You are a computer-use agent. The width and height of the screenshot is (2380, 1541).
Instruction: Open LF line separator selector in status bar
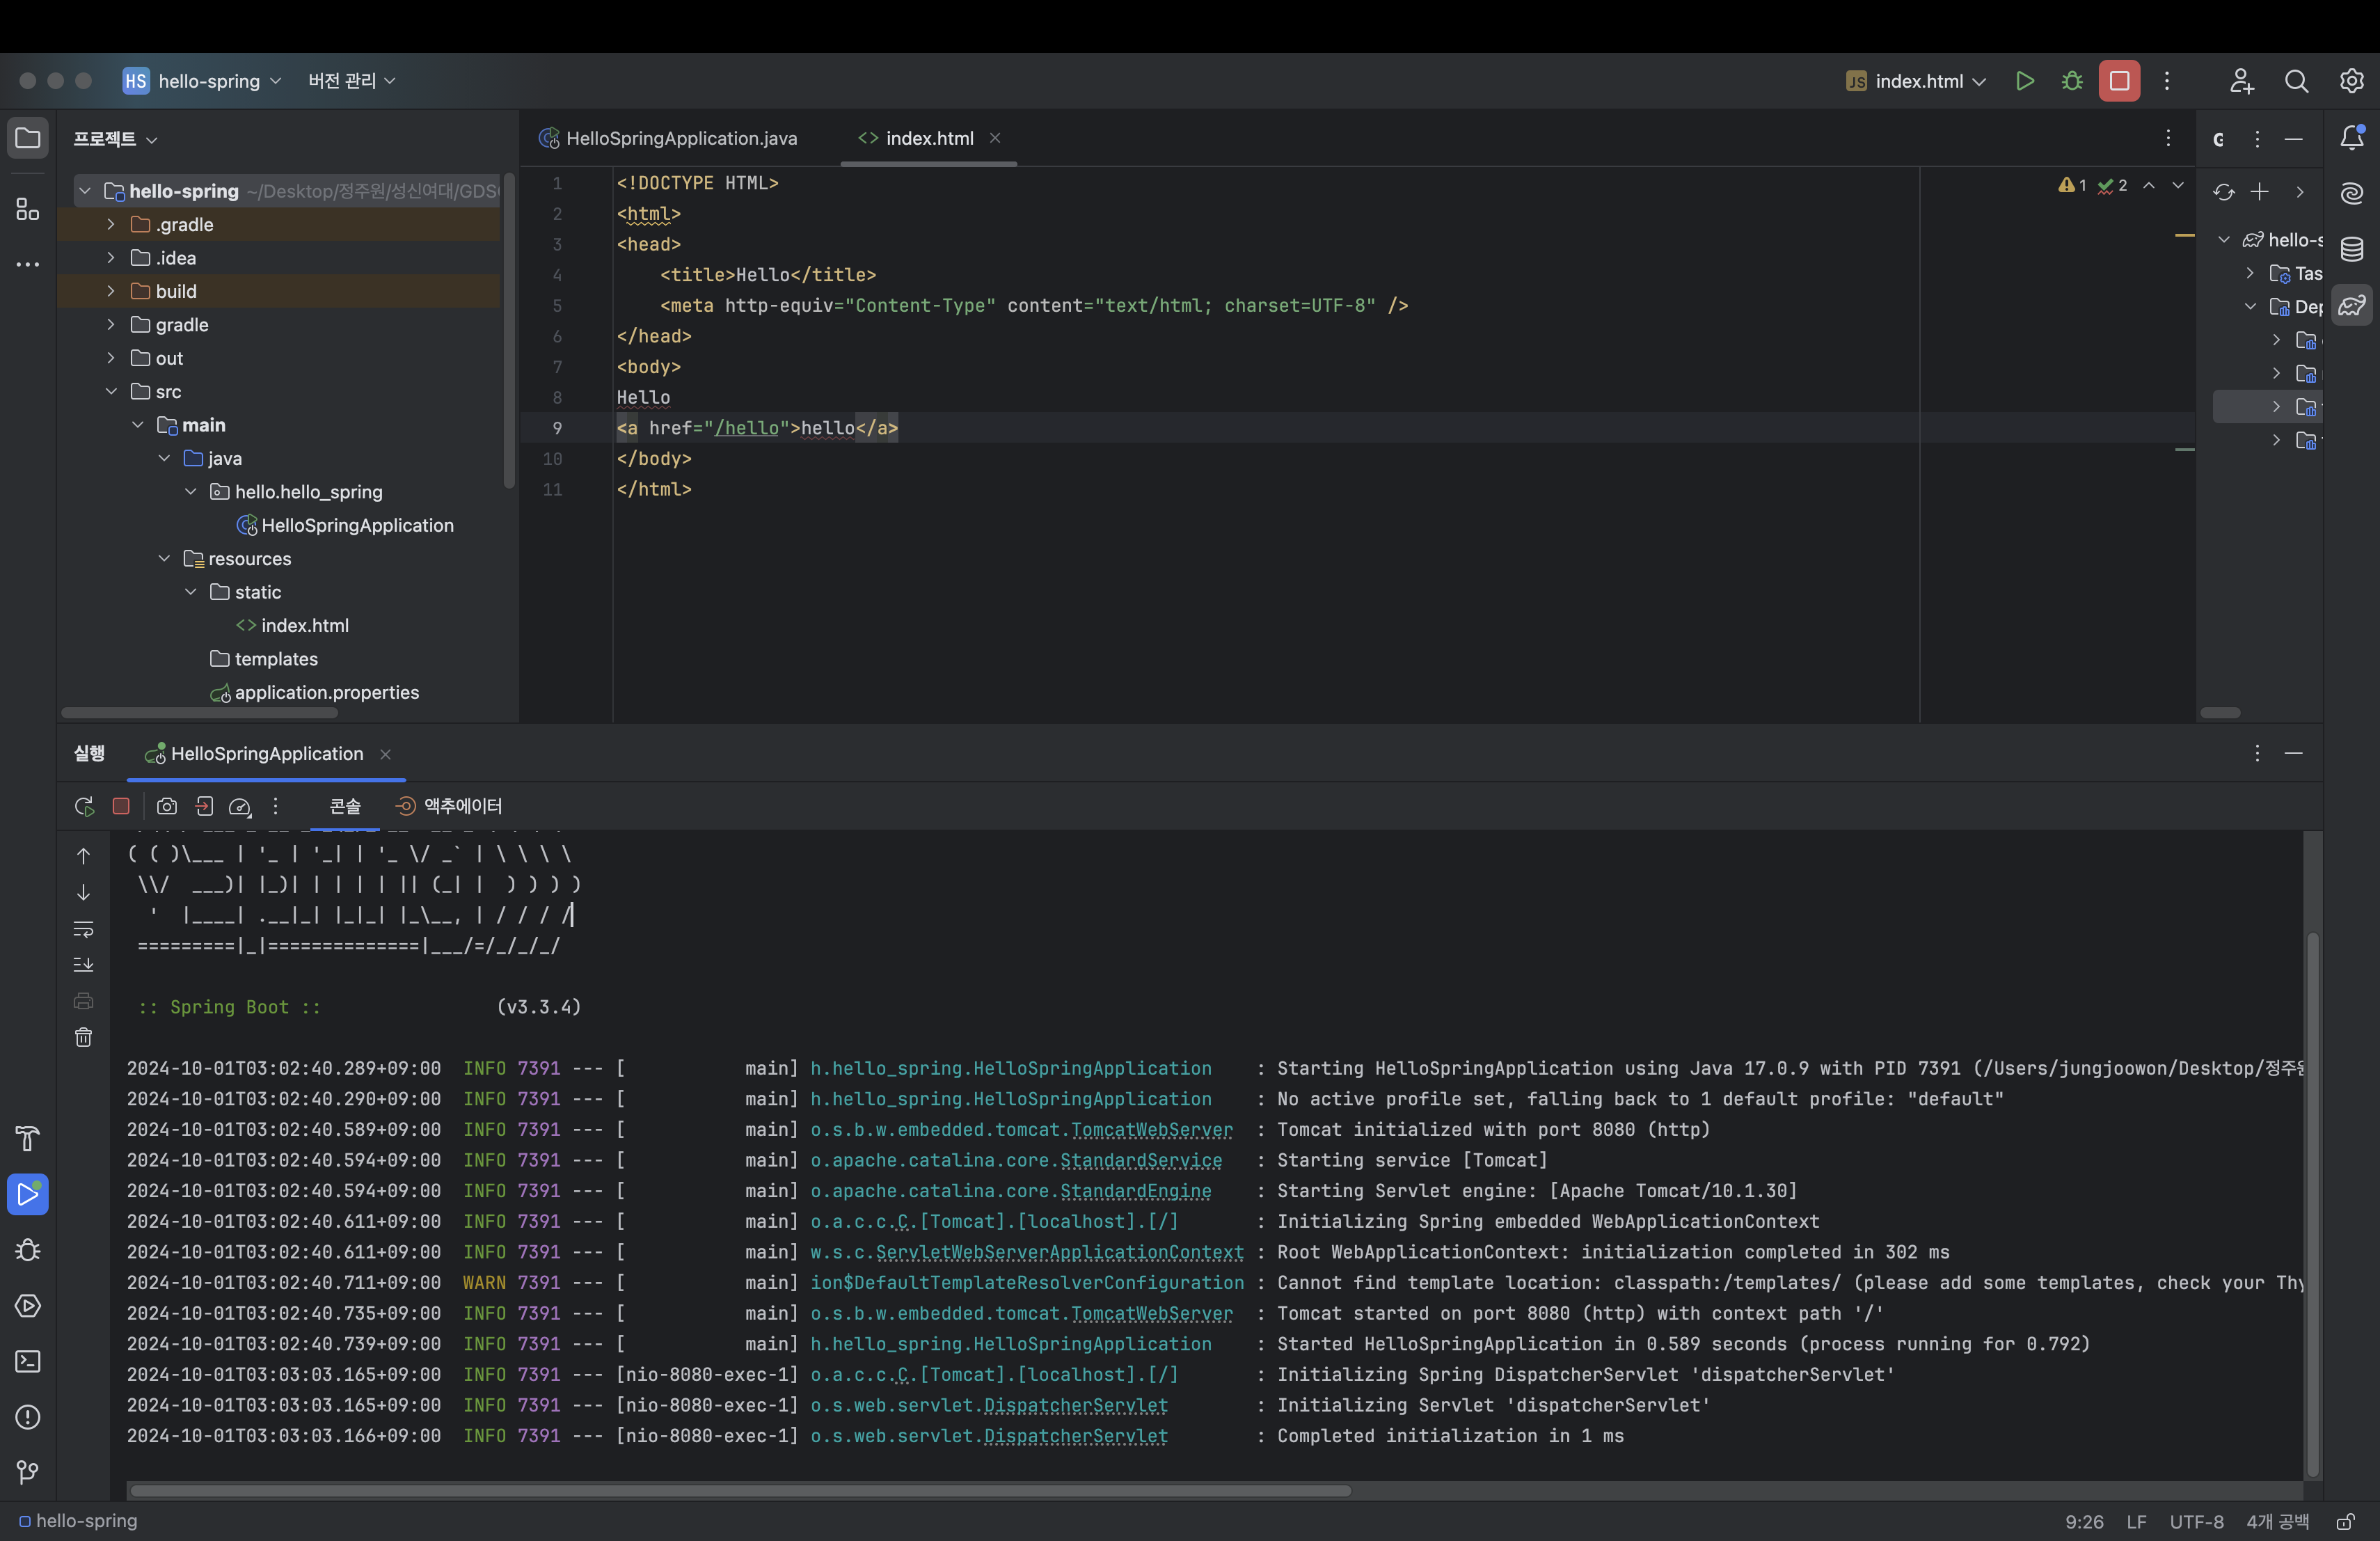[x=2136, y=1522]
